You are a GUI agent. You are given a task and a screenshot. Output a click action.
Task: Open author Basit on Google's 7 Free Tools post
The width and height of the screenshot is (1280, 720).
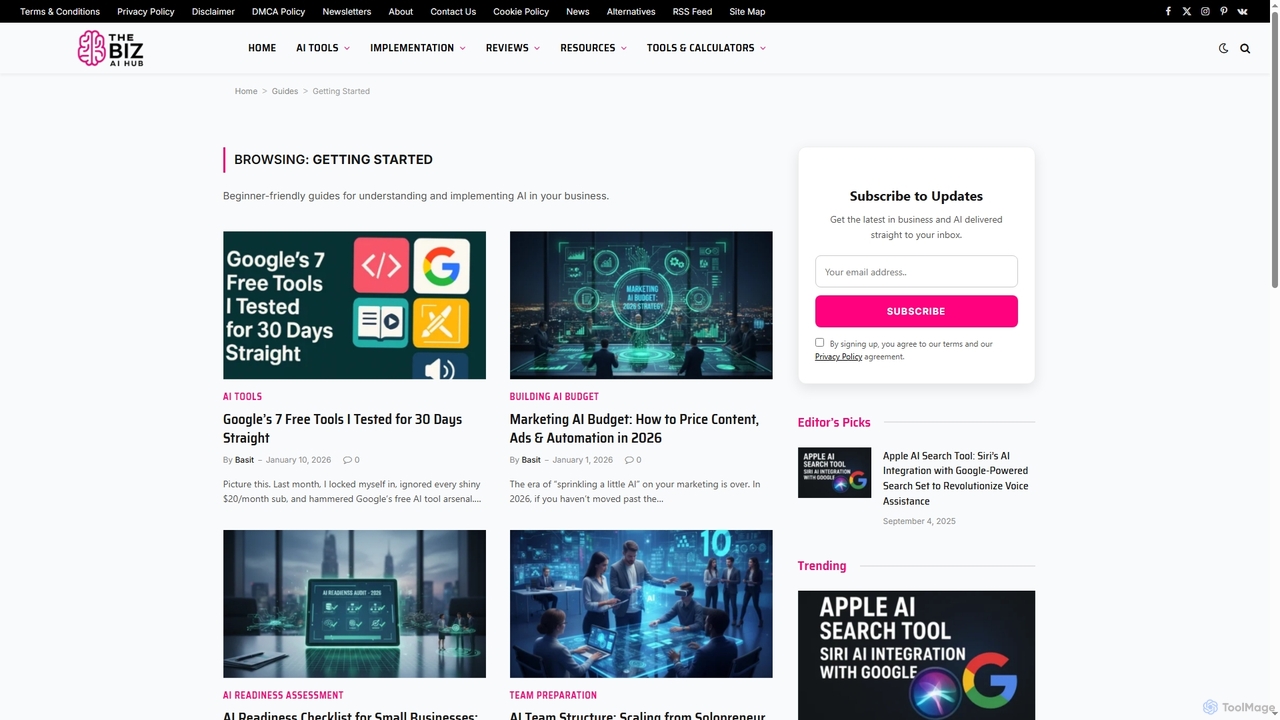pyautogui.click(x=244, y=460)
